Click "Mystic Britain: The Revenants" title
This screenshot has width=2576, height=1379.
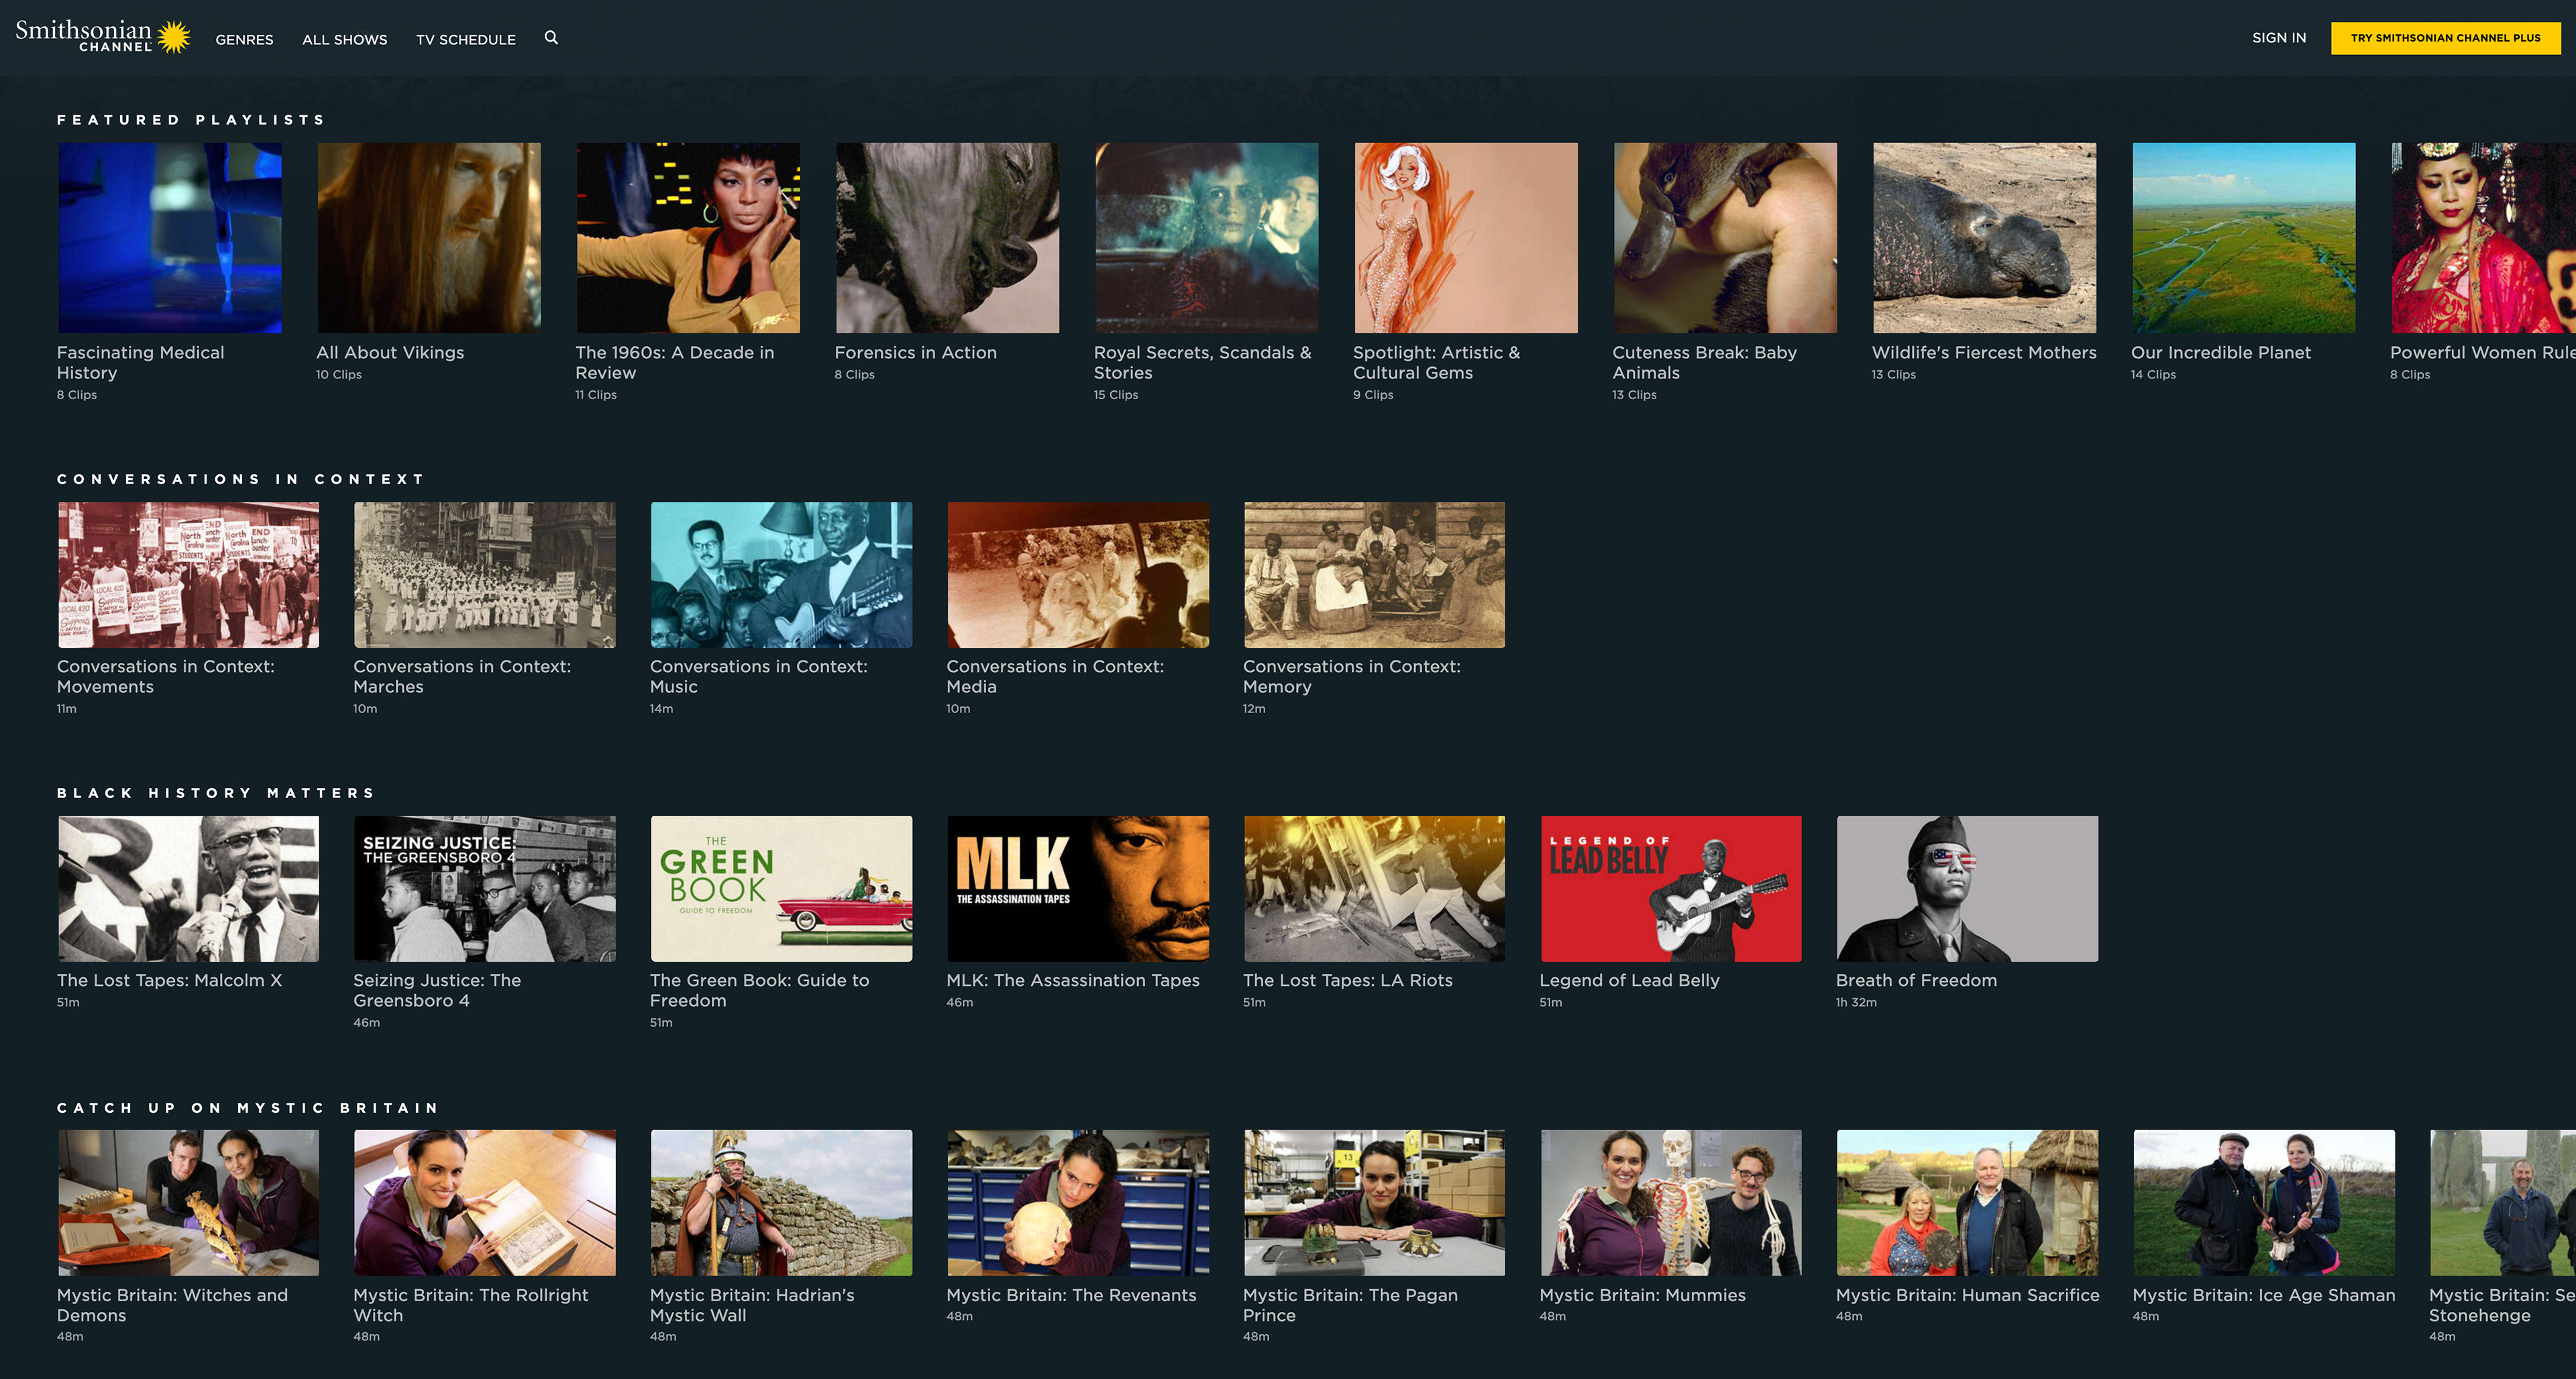[1072, 1295]
